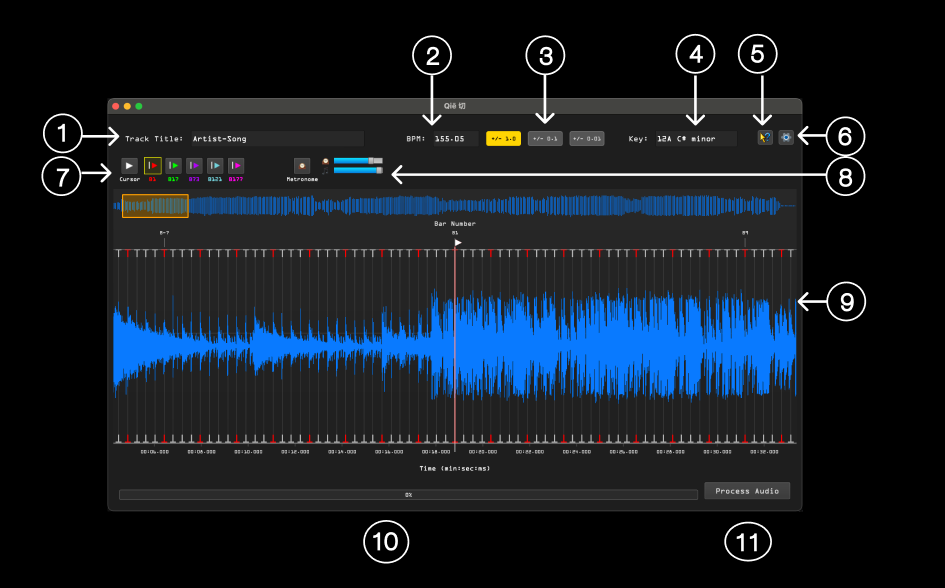Play from the purple B73 marker
Viewport: 945px width, 588px height.
click(194, 165)
